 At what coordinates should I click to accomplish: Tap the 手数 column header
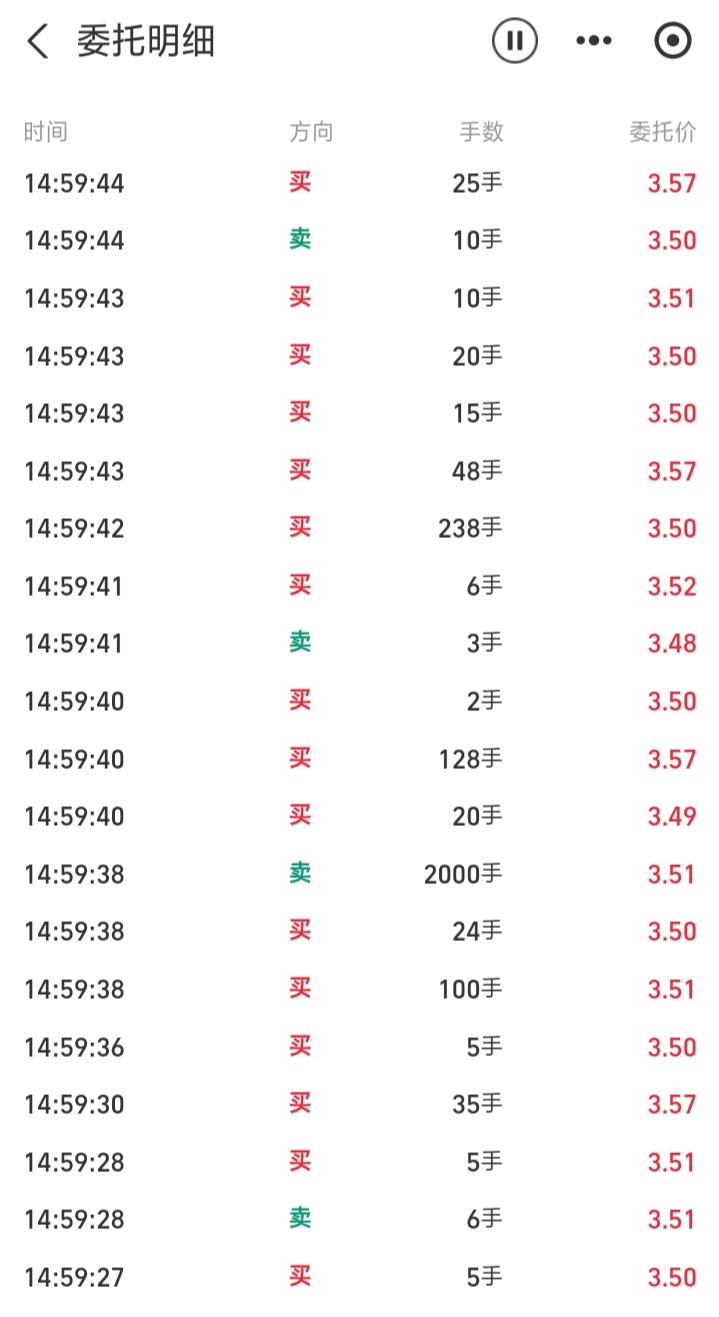[x=481, y=132]
